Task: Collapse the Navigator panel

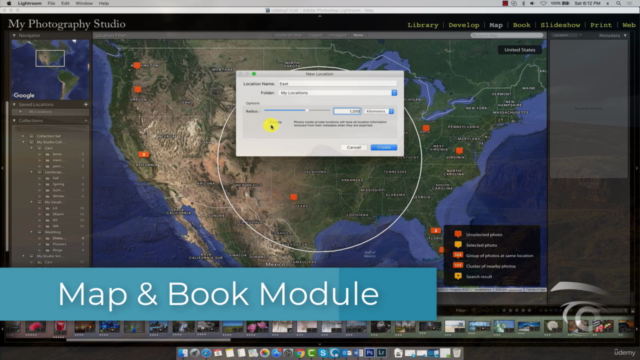Action: pyautogui.click(x=14, y=36)
